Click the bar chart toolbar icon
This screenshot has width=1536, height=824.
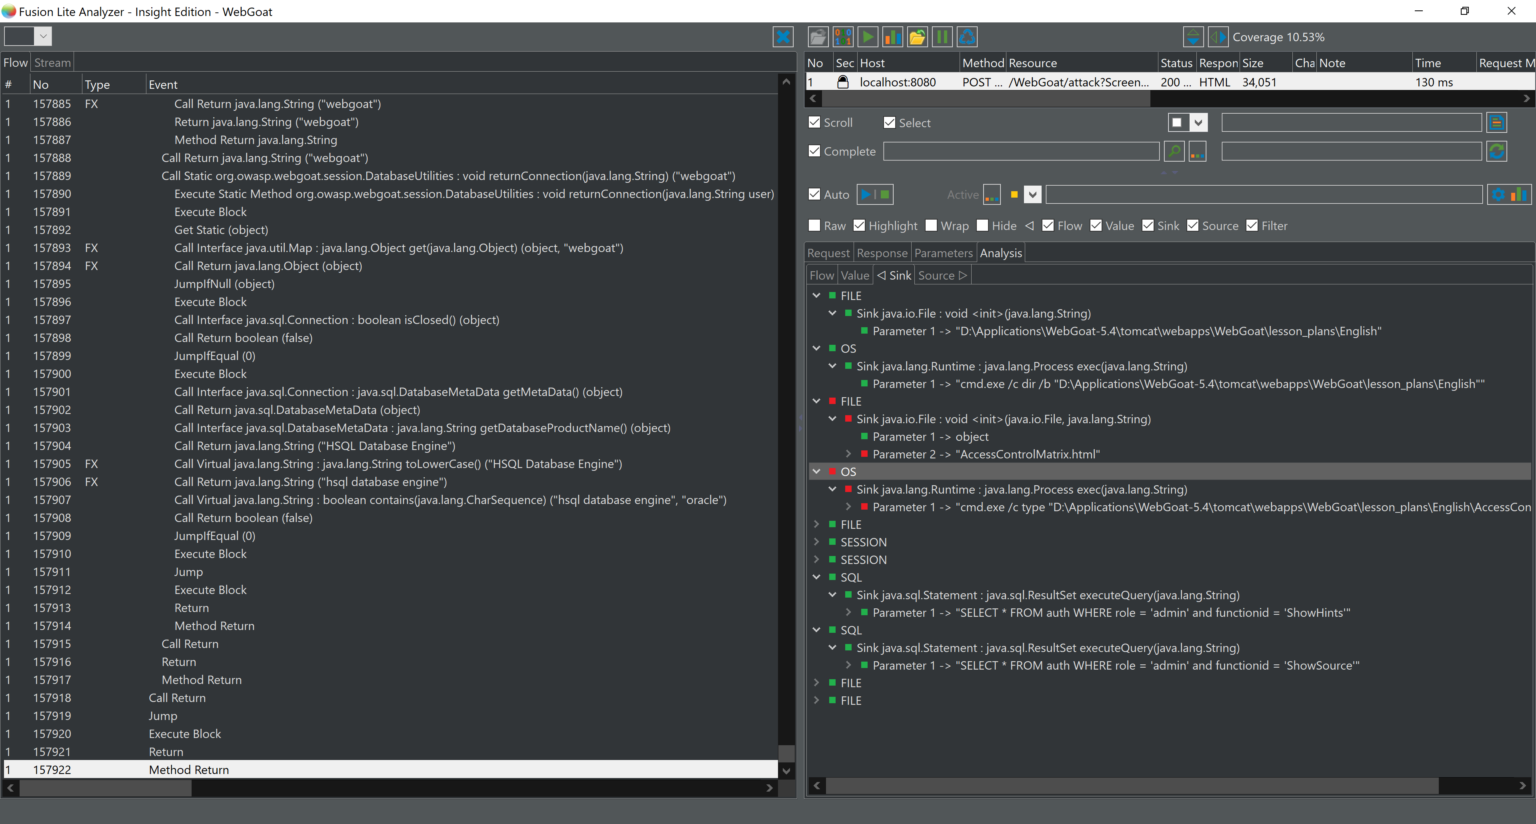pos(892,37)
